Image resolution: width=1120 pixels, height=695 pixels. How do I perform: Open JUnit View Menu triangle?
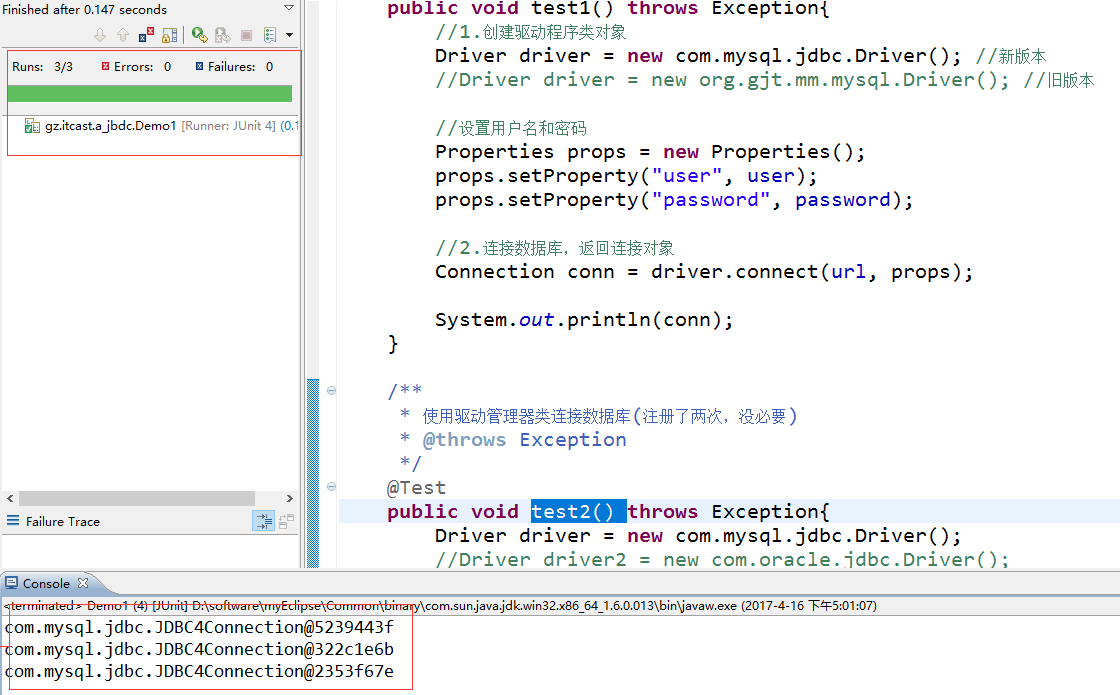[x=289, y=8]
